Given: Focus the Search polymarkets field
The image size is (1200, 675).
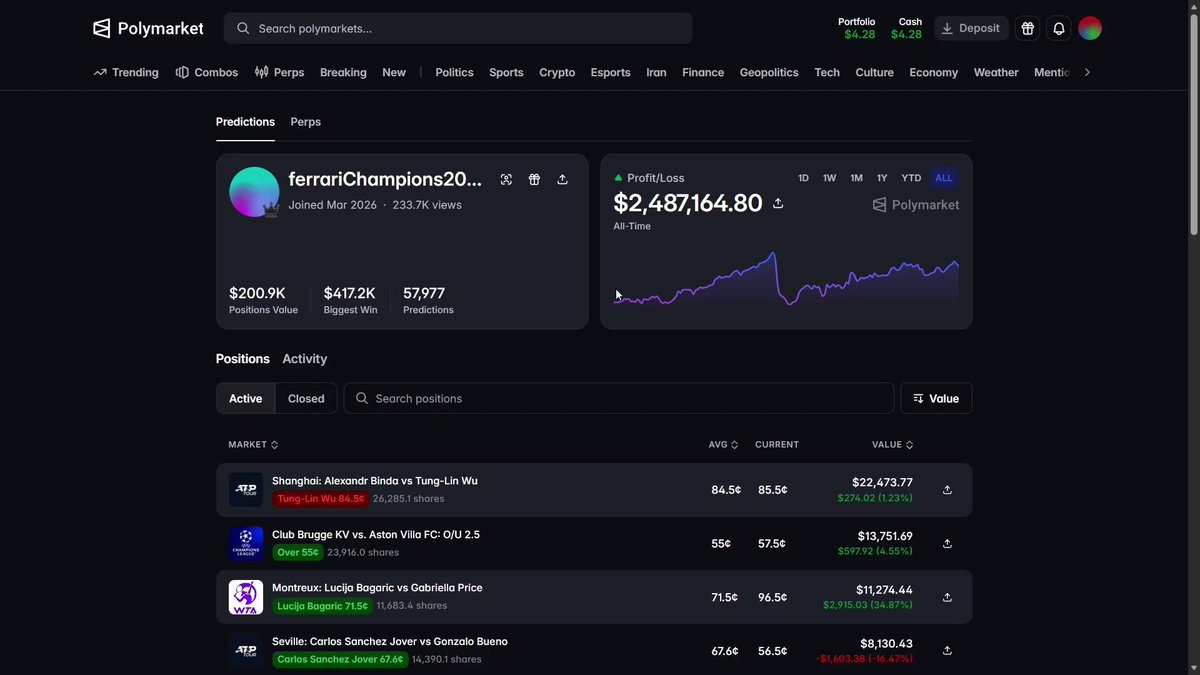Looking at the screenshot, I should point(458,28).
